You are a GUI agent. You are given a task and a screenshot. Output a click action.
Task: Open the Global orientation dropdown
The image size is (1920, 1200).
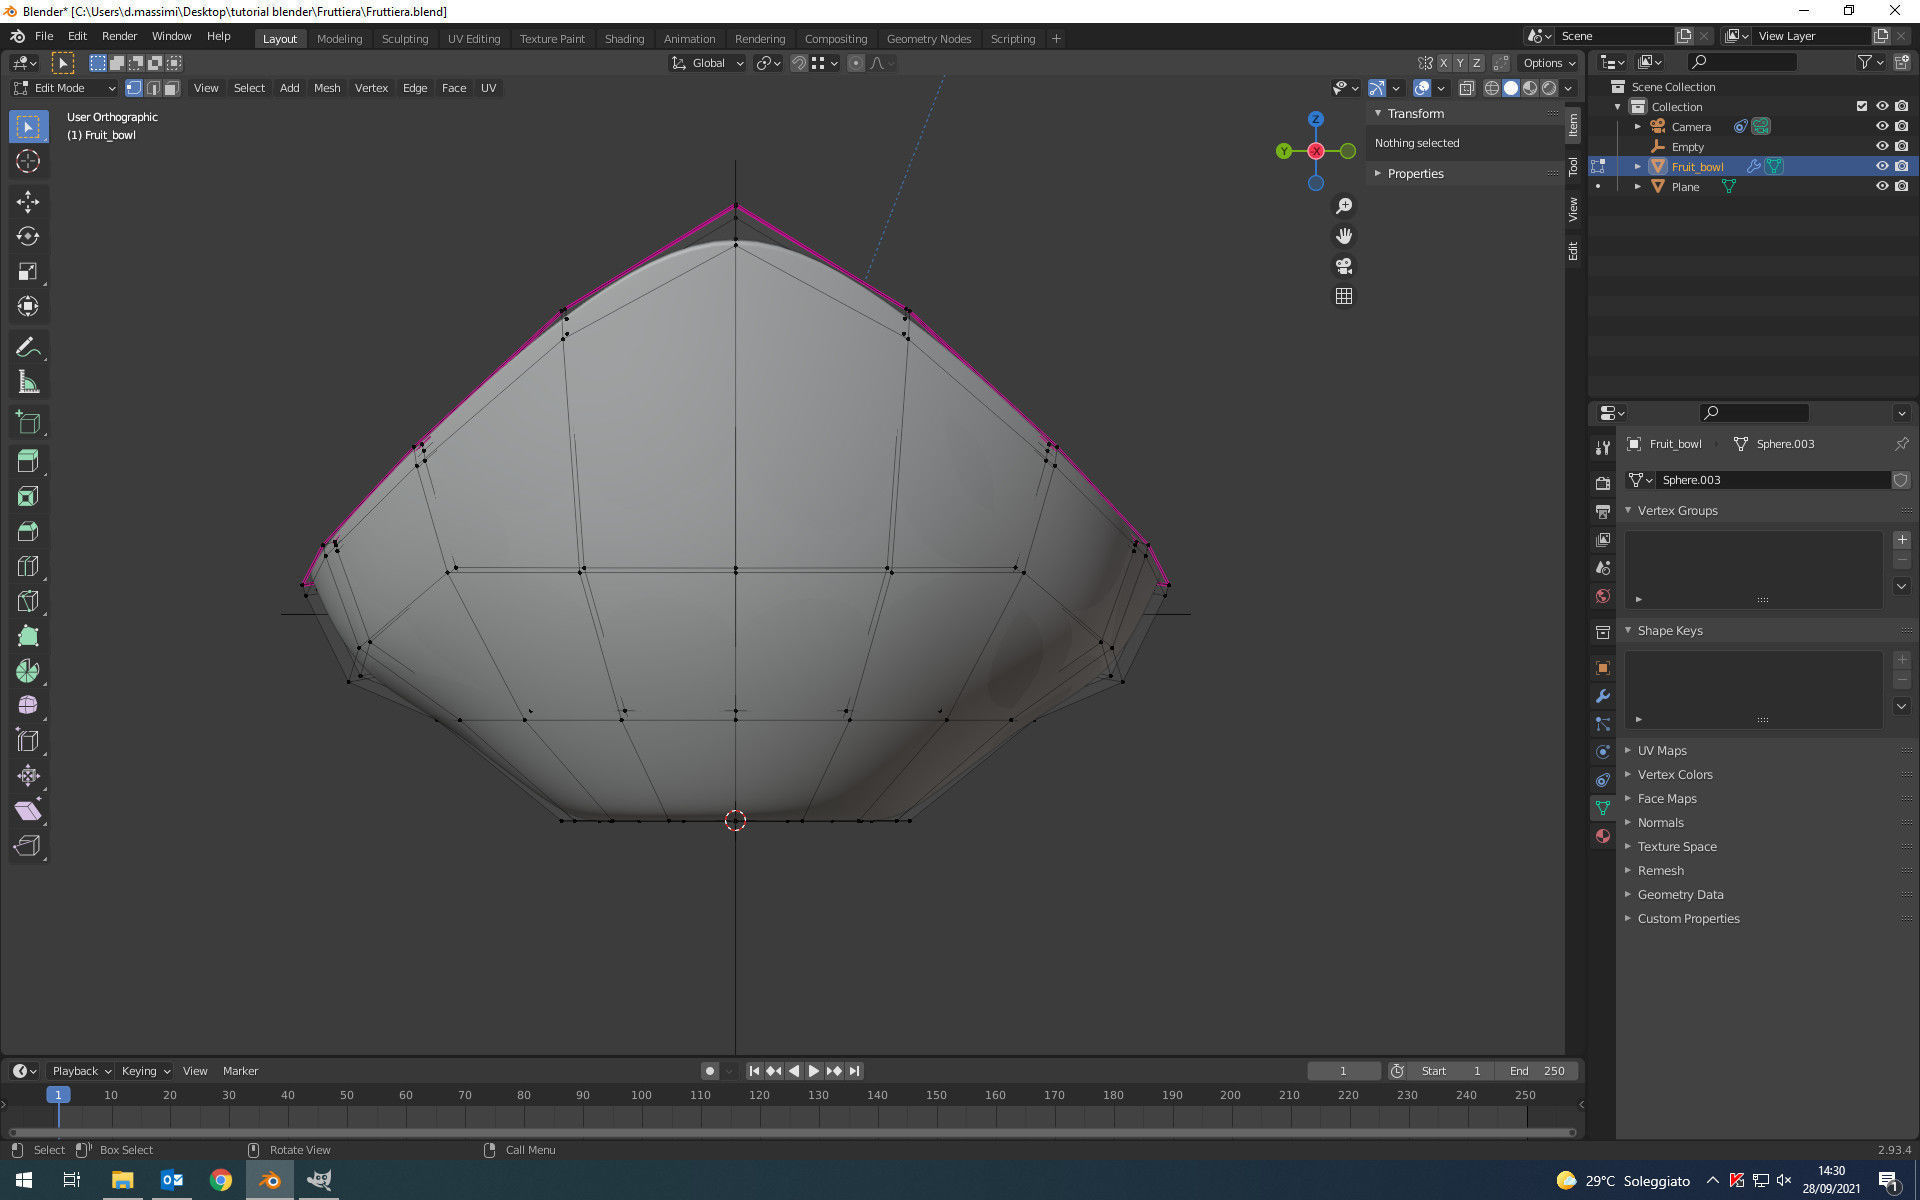tap(707, 63)
